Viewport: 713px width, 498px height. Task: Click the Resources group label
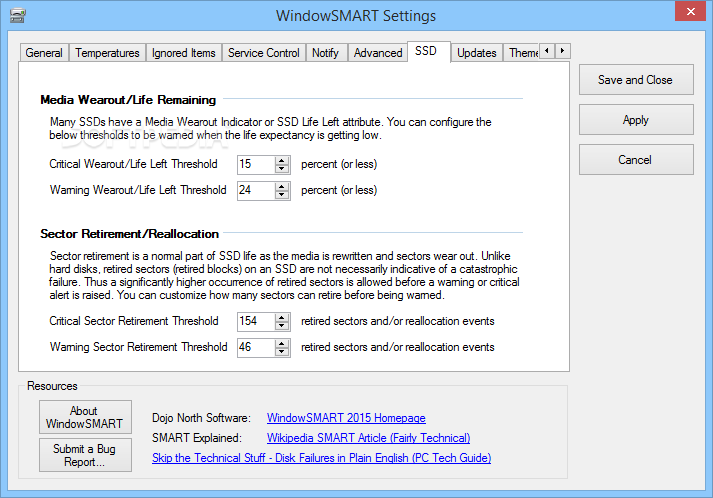(x=52, y=386)
